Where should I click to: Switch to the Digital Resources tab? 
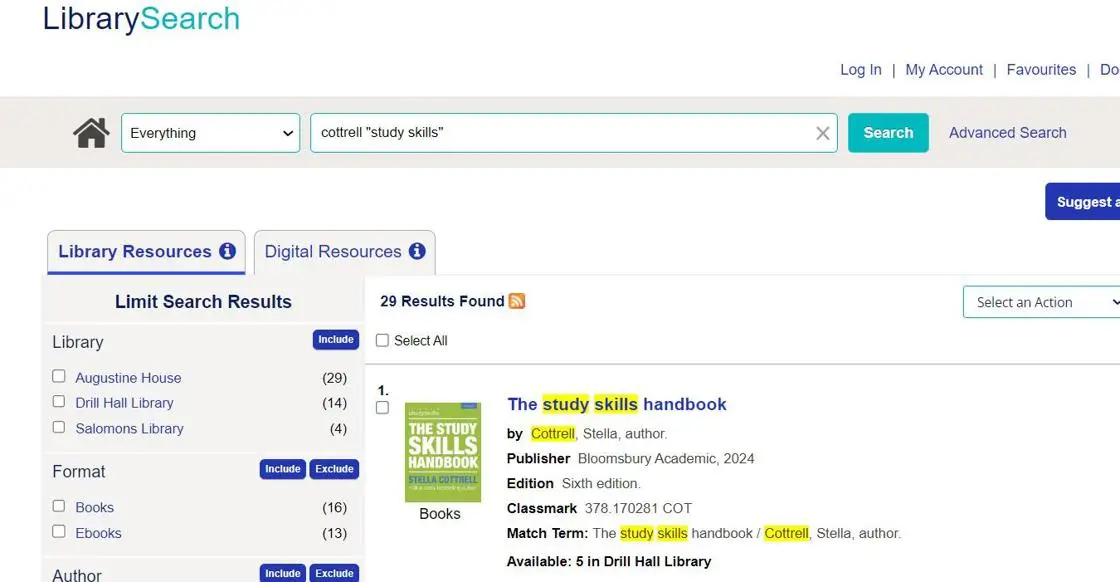coord(332,252)
